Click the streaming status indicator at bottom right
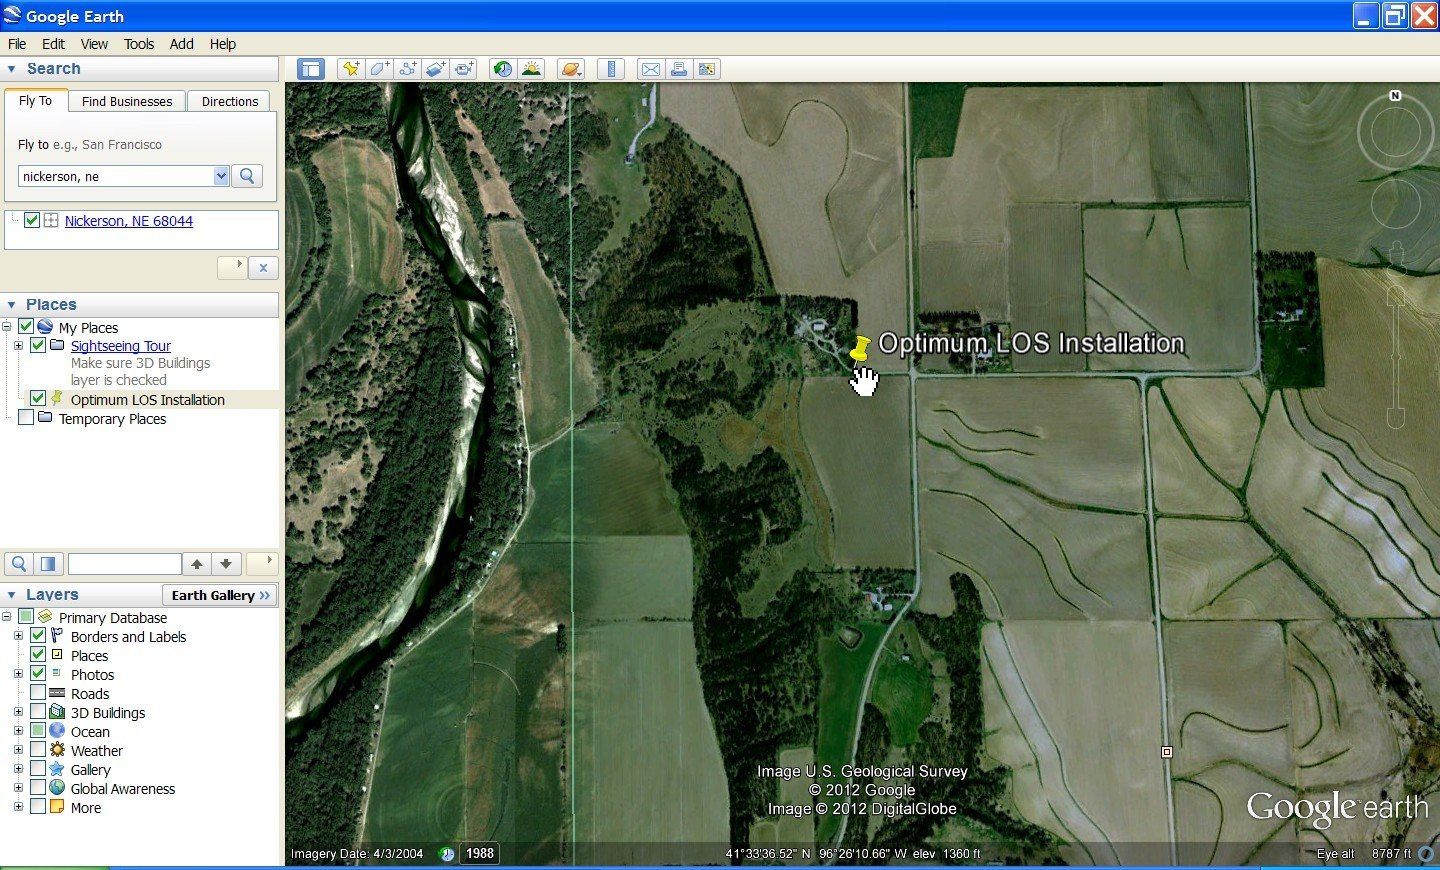 click(1424, 854)
